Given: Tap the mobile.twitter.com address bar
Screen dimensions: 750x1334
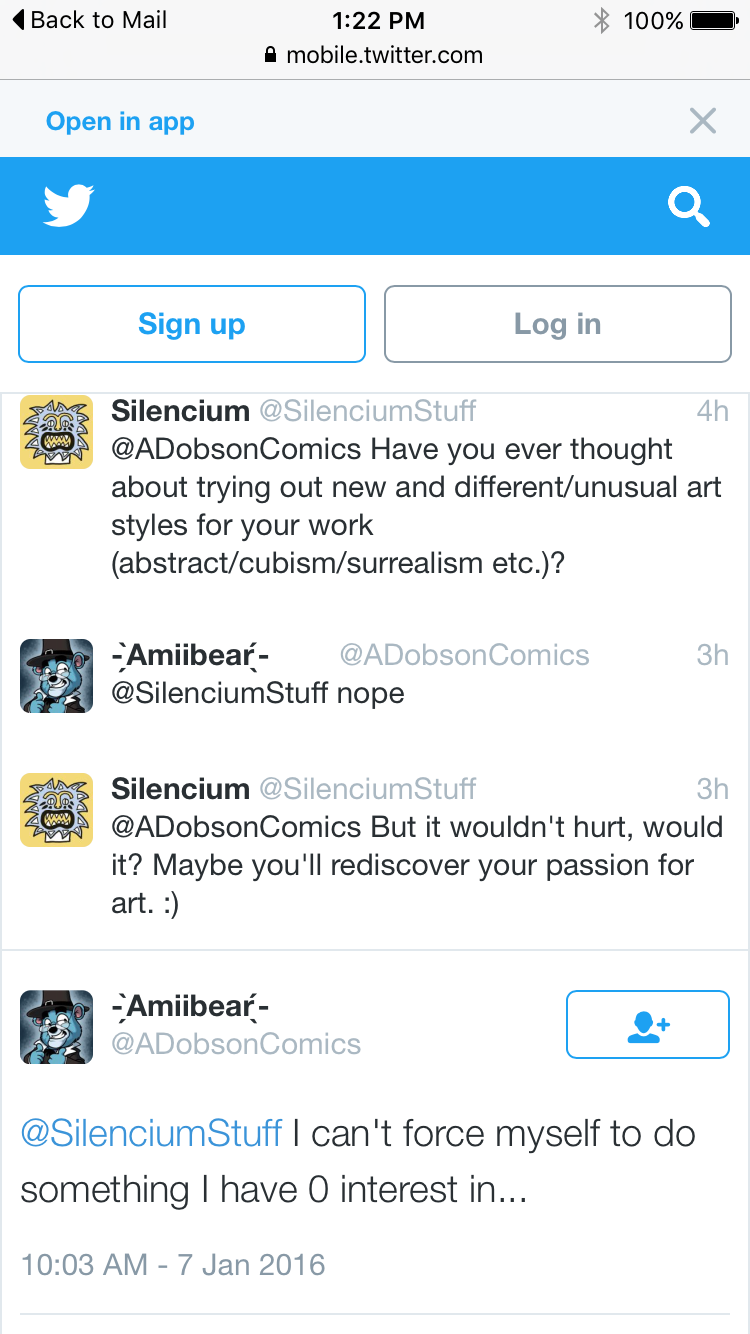Looking at the screenshot, I should pyautogui.click(x=375, y=55).
